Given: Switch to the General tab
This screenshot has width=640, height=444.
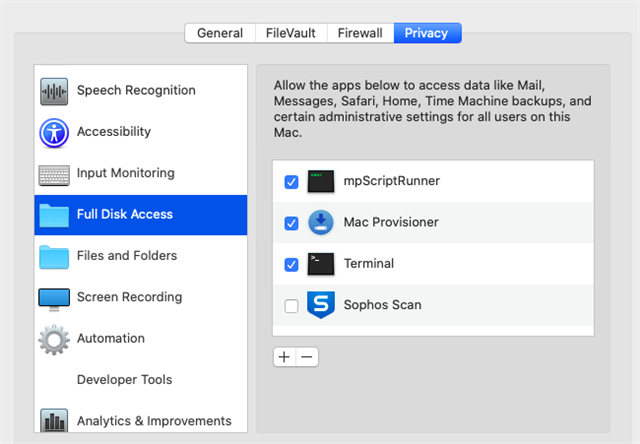Looking at the screenshot, I should (220, 33).
